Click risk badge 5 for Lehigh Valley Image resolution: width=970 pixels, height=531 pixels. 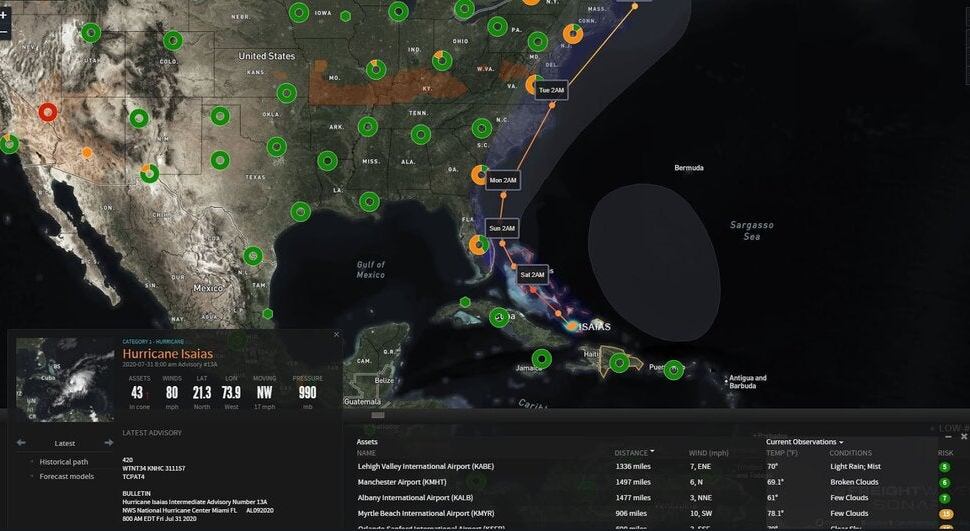tap(945, 467)
